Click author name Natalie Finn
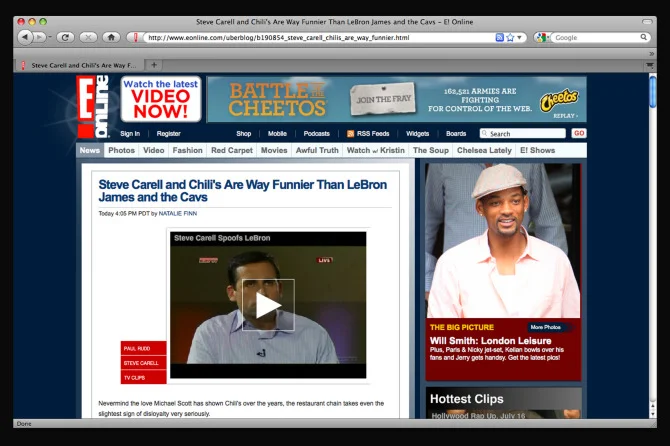Viewport: 670px width, 446px height. 178,214
